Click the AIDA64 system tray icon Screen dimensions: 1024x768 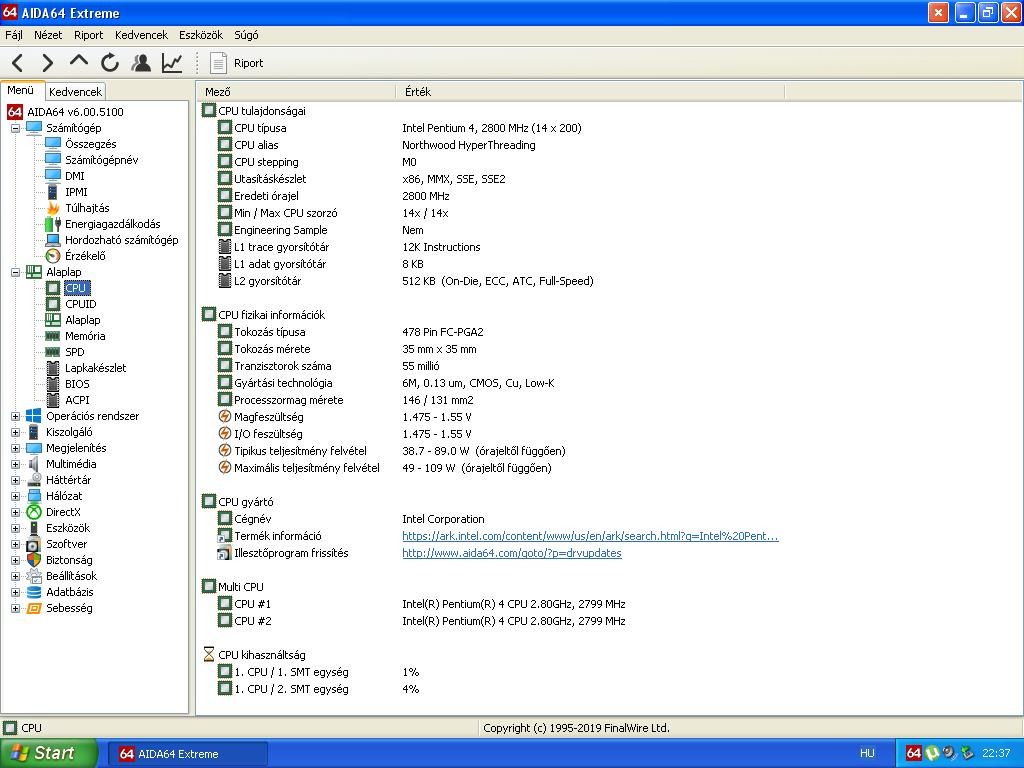tap(914, 753)
